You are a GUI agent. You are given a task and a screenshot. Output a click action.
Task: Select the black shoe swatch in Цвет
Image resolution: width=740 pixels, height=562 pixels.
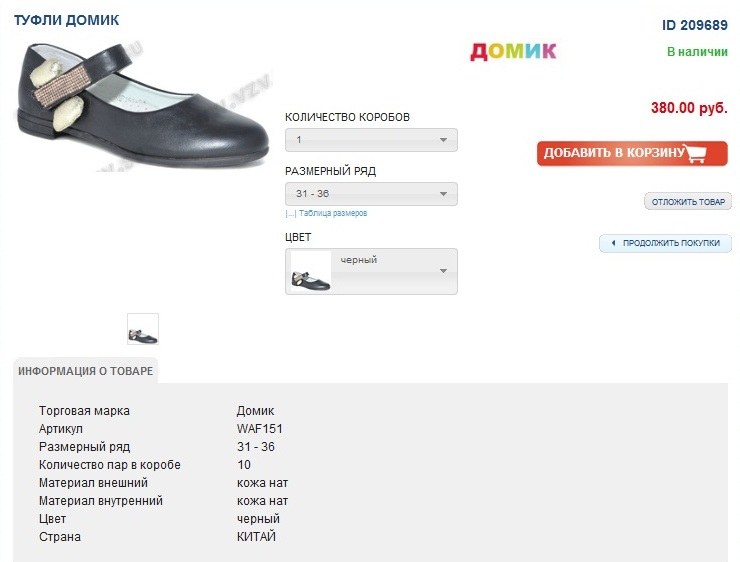[310, 271]
